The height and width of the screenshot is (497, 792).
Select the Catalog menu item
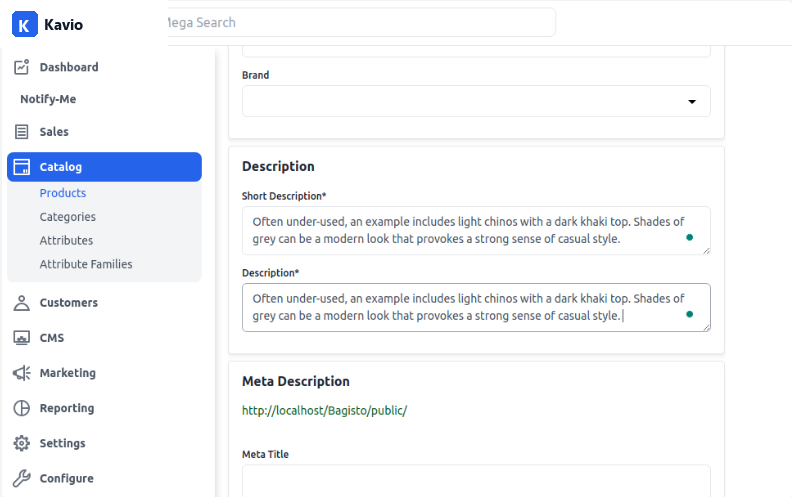(x=105, y=167)
